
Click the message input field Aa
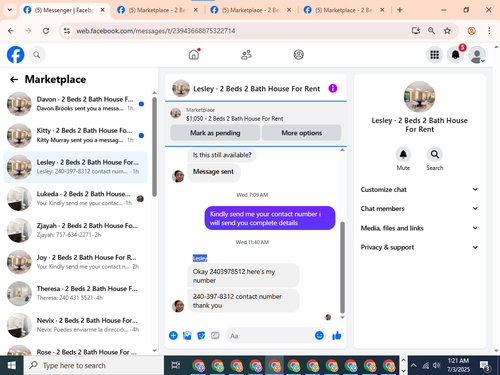pos(270,336)
